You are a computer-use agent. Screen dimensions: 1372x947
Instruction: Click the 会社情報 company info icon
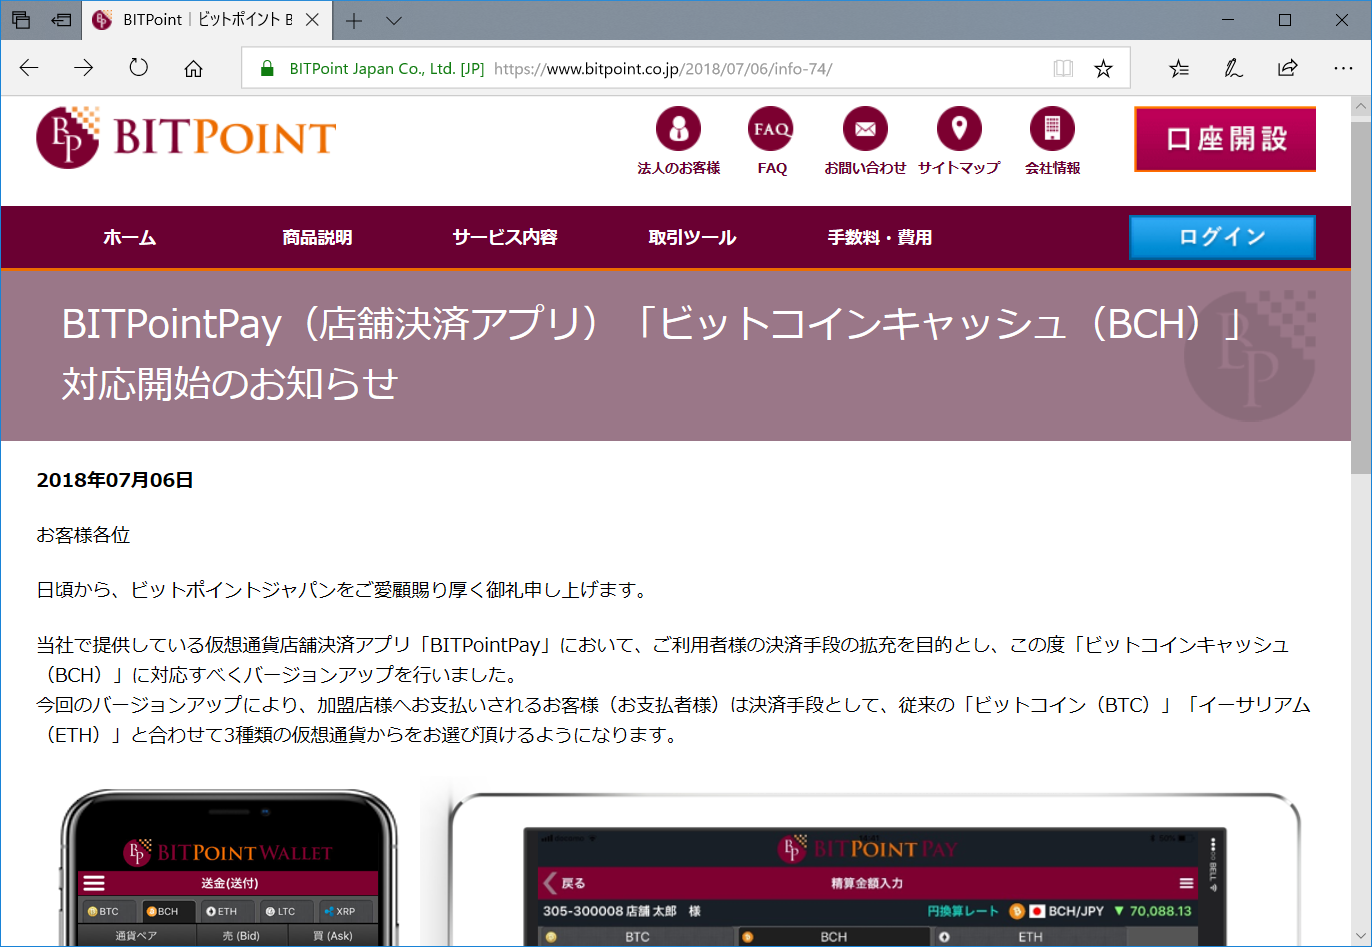pos(1051,128)
